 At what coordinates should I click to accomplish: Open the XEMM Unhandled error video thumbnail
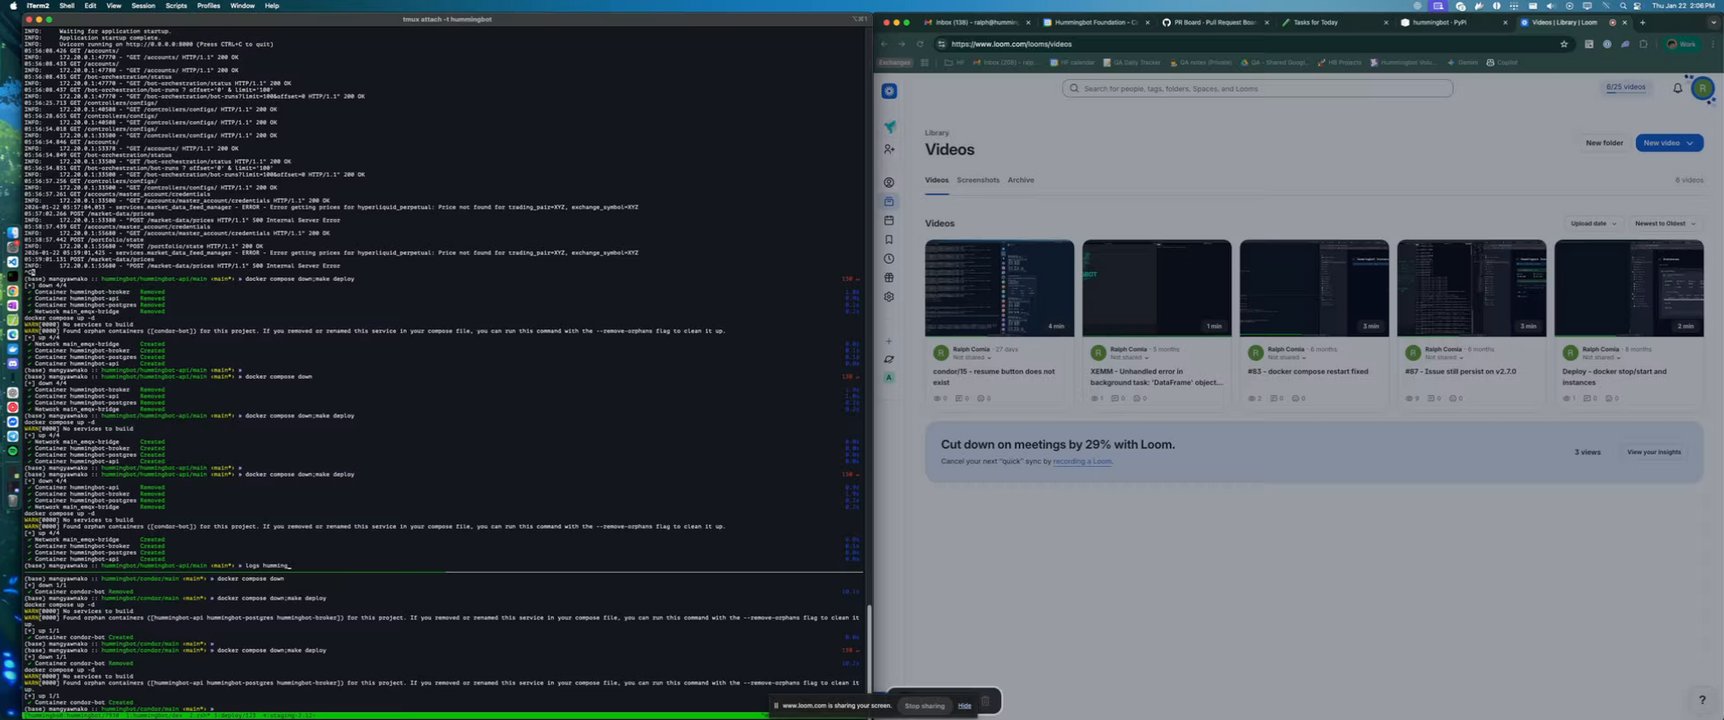1156,288
